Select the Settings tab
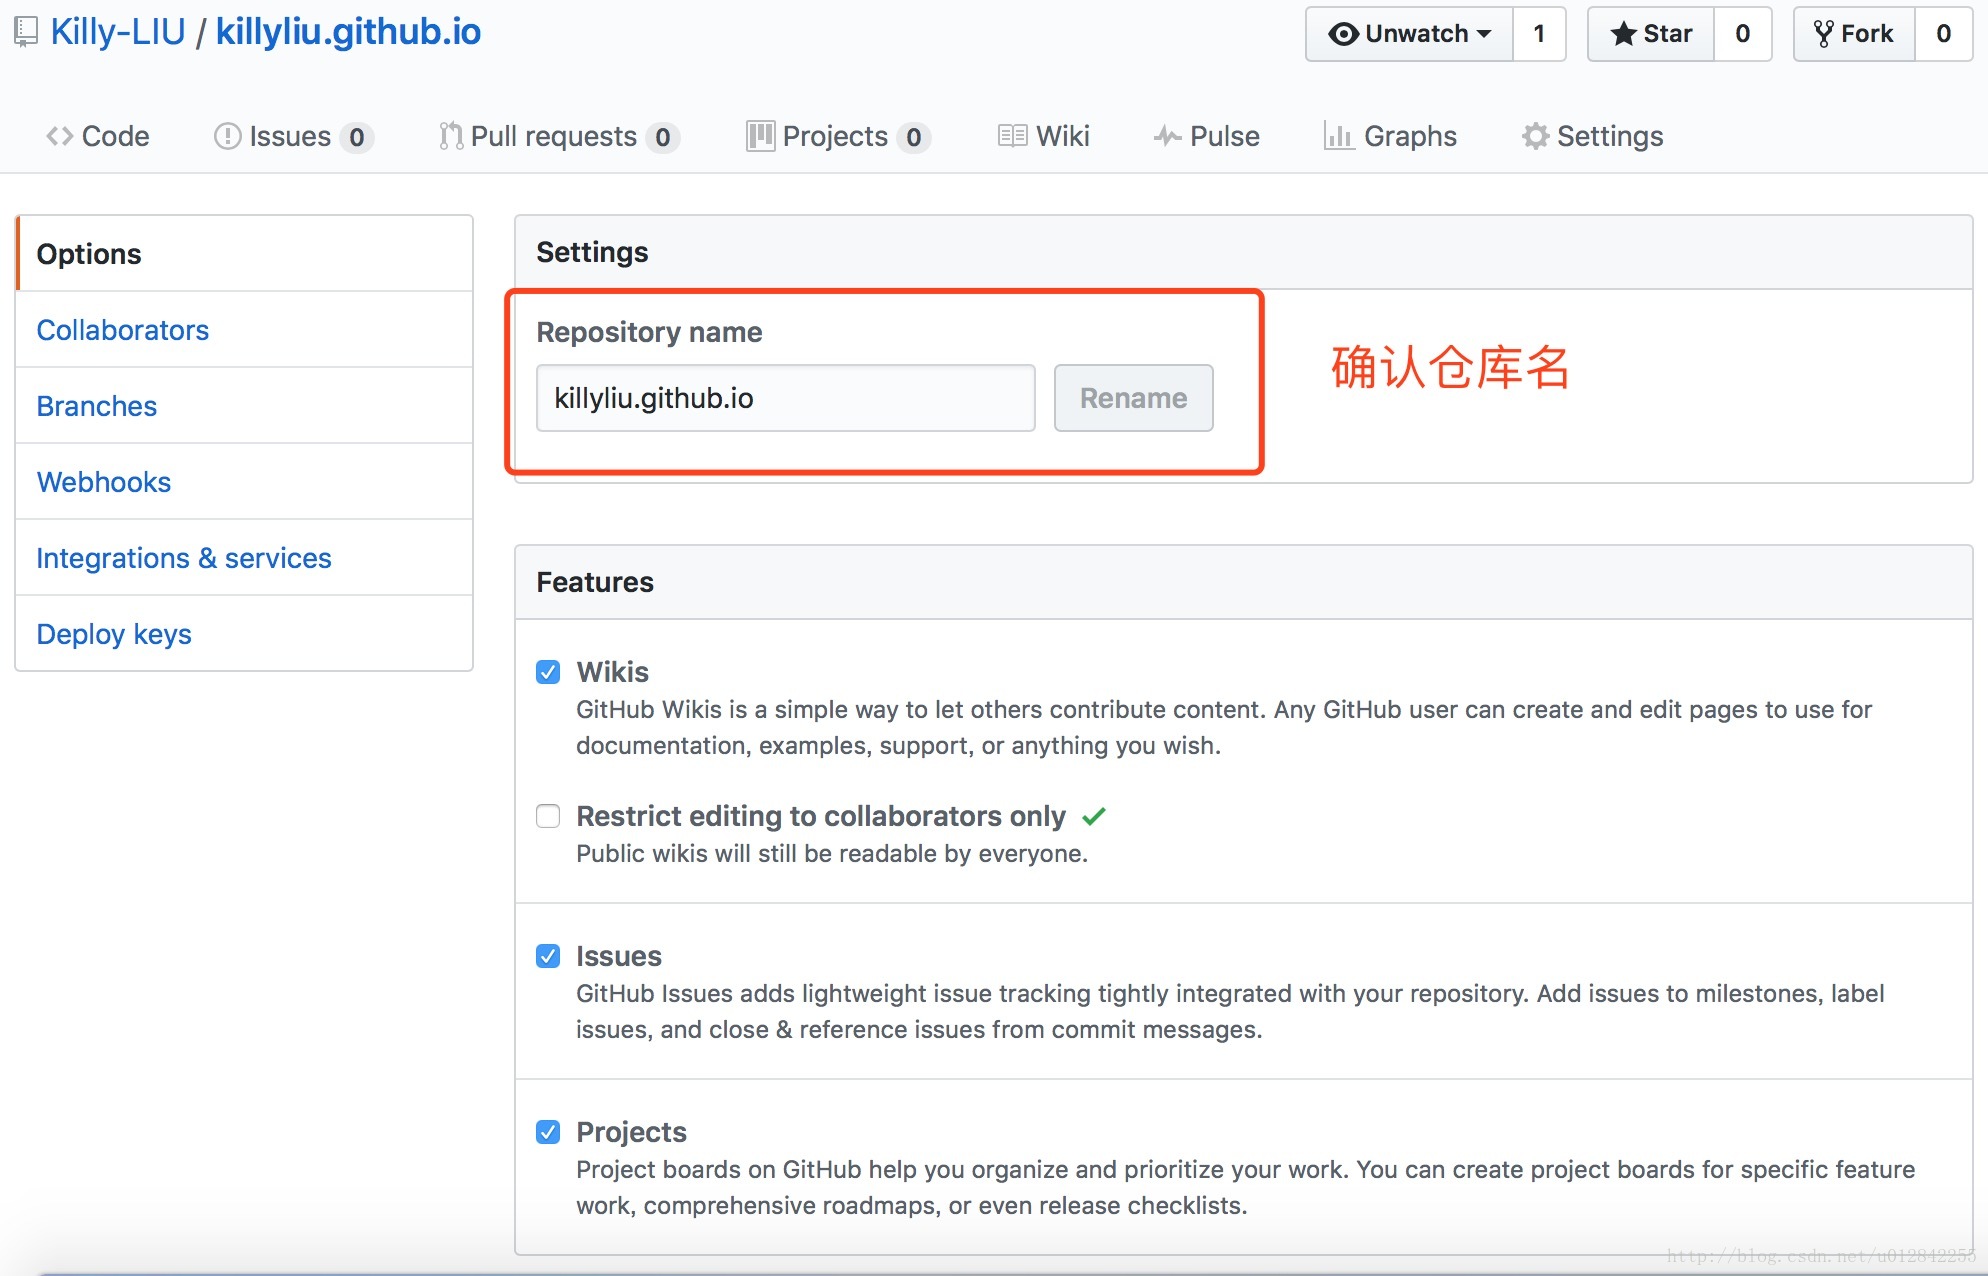Image resolution: width=1988 pixels, height=1276 pixels. tap(1593, 136)
